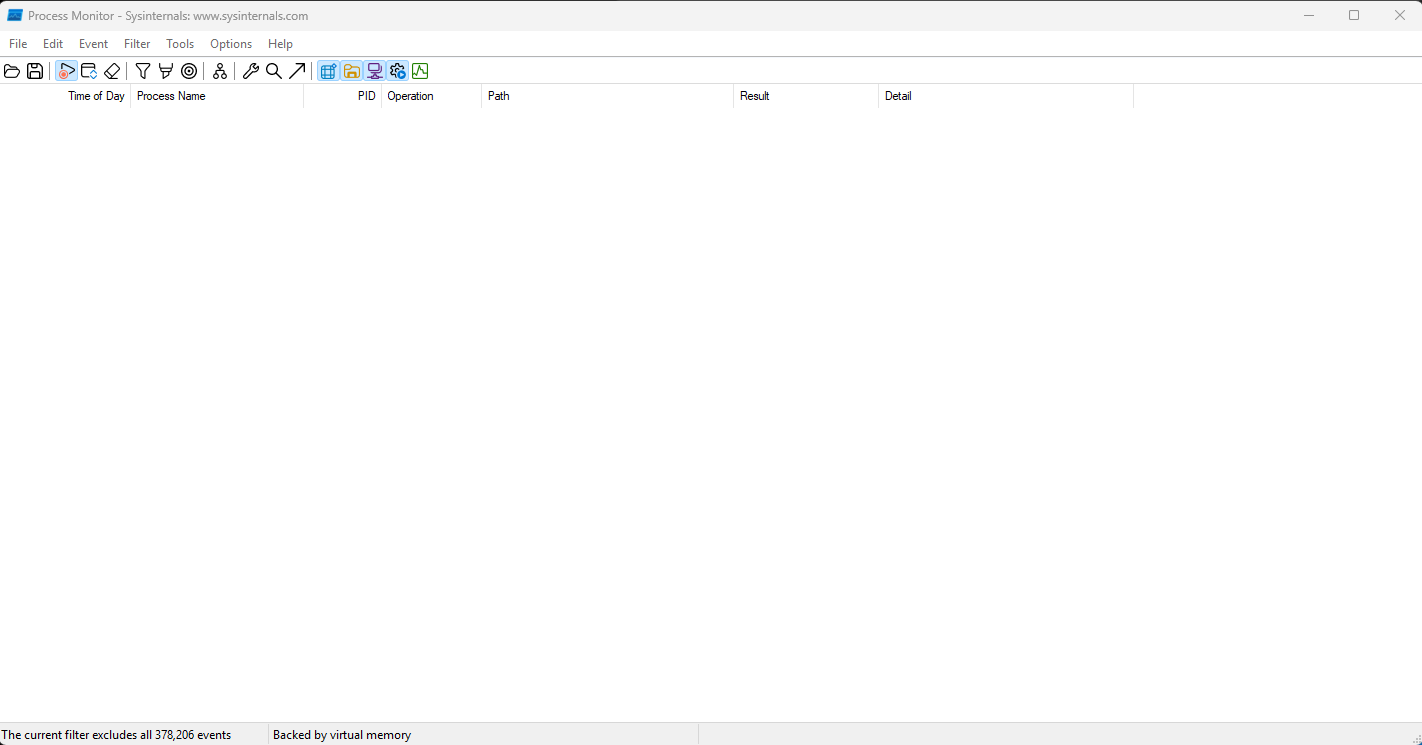Expand the Options menu
The height and width of the screenshot is (745, 1422).
(231, 44)
